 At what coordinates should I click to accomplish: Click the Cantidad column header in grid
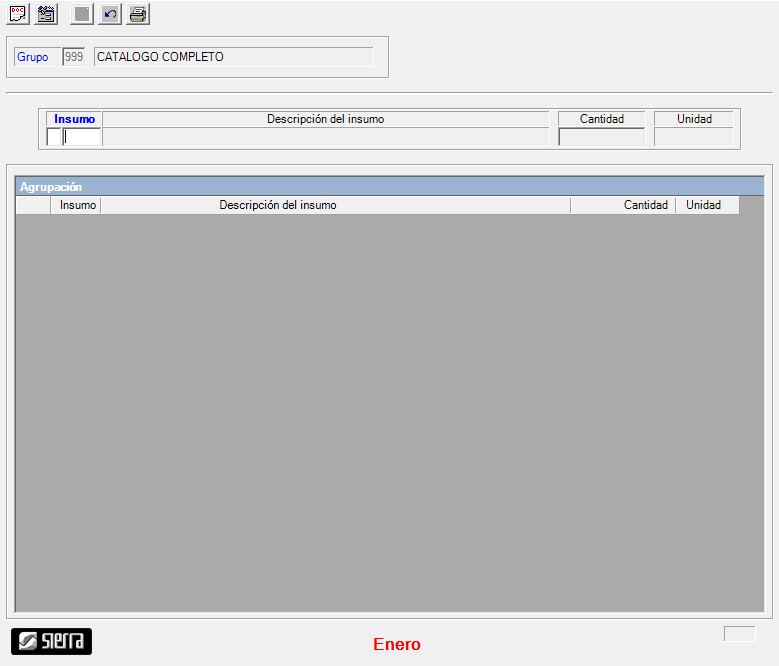pos(623,205)
